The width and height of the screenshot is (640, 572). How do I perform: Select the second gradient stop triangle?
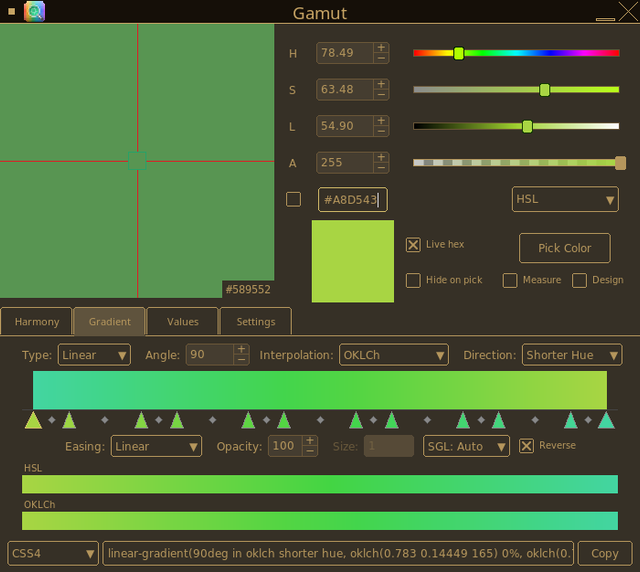(69, 421)
